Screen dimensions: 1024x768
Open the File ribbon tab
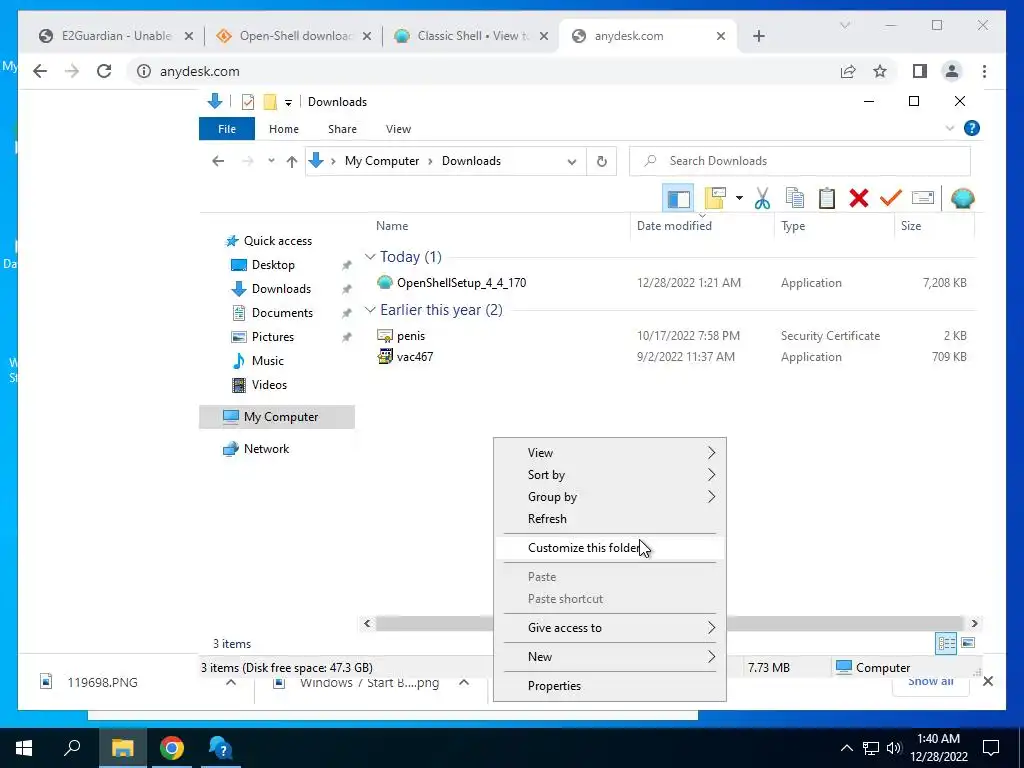pyautogui.click(x=227, y=129)
